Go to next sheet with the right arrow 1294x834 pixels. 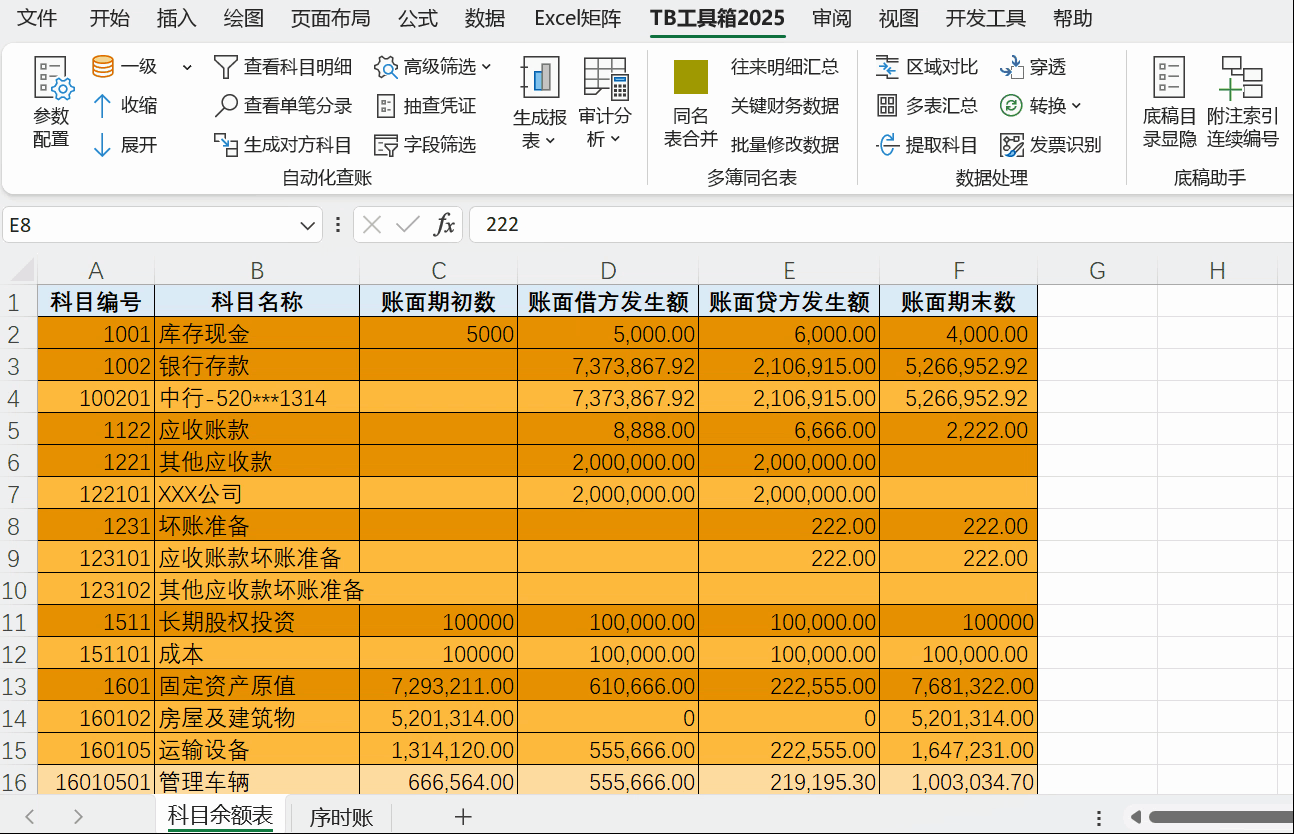[78, 817]
